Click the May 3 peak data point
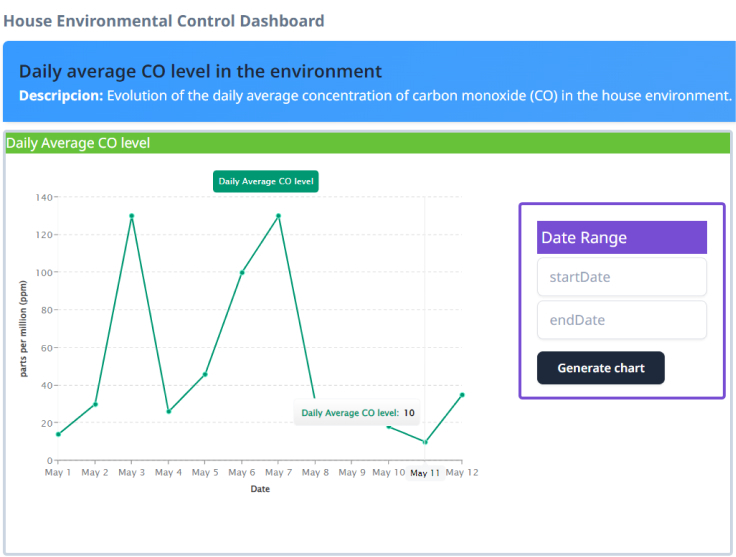 [x=131, y=216]
